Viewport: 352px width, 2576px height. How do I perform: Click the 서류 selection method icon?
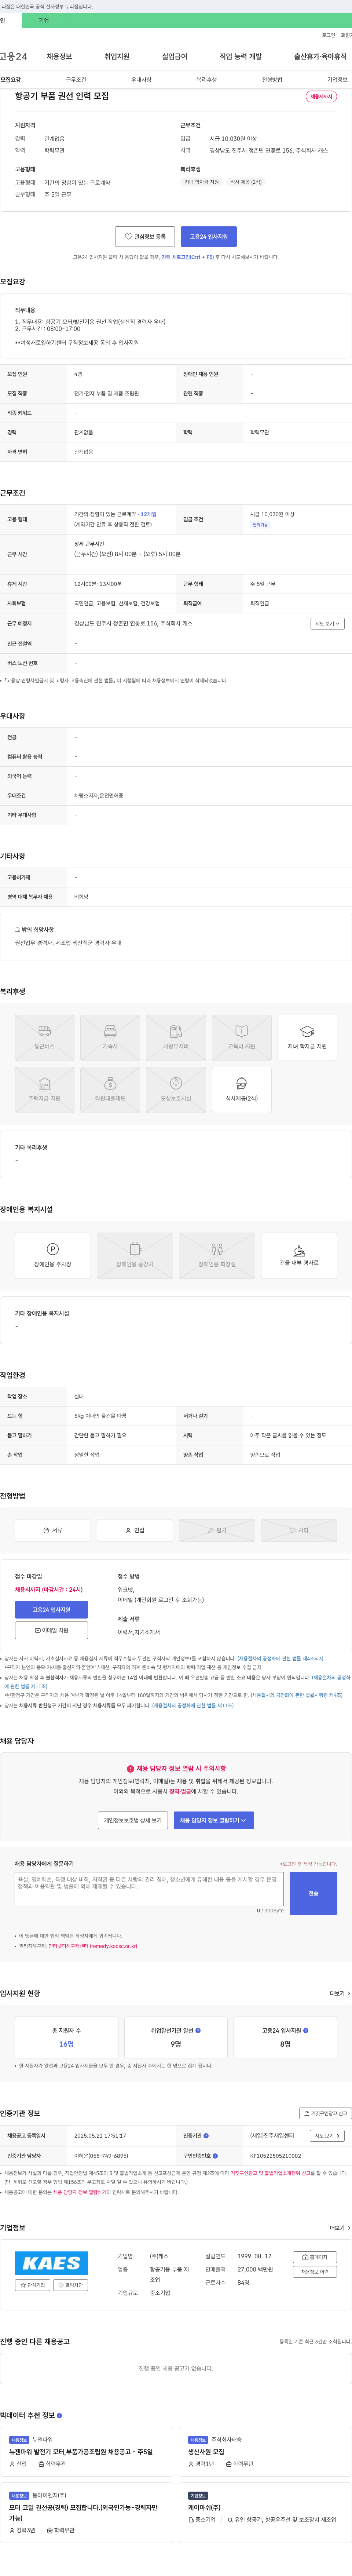click(53, 1530)
